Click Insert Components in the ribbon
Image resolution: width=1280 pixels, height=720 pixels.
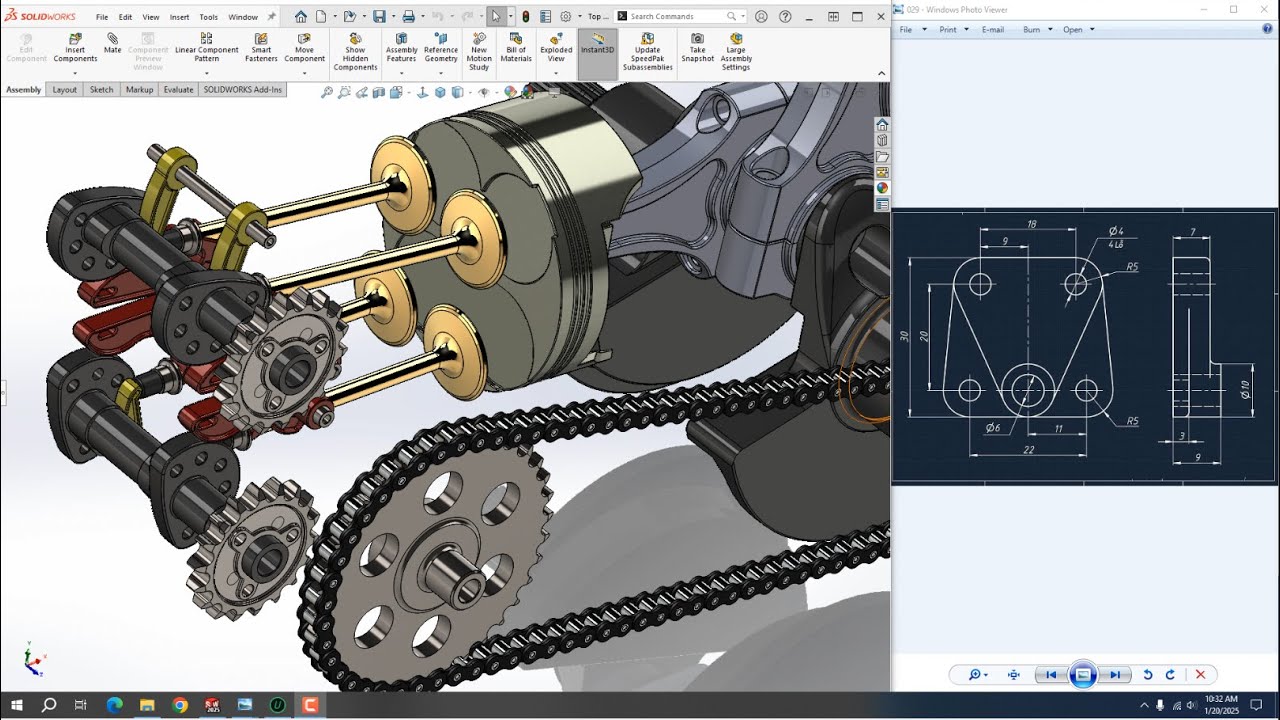[75, 48]
